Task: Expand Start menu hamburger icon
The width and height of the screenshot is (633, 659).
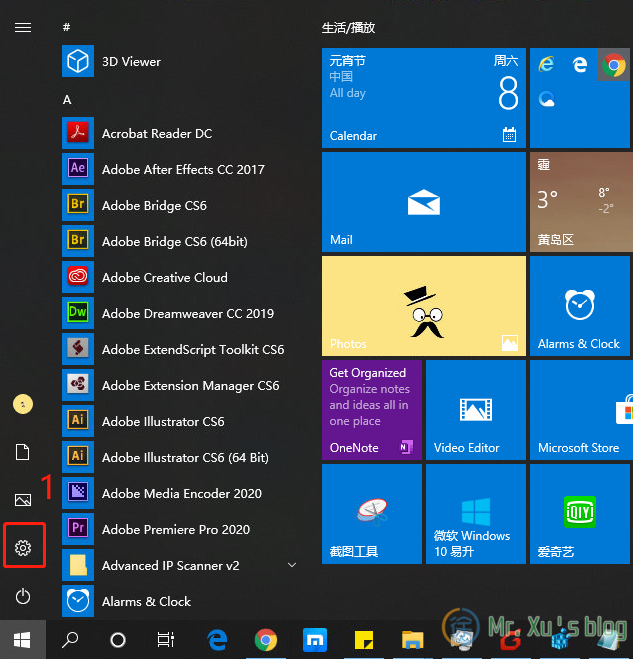Action: (23, 28)
